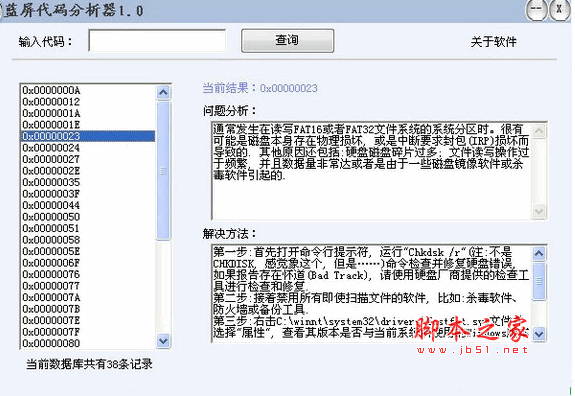Click code list scrollbar thumb
Image resolution: width=575 pixels, height=396 pixels.
point(163,171)
